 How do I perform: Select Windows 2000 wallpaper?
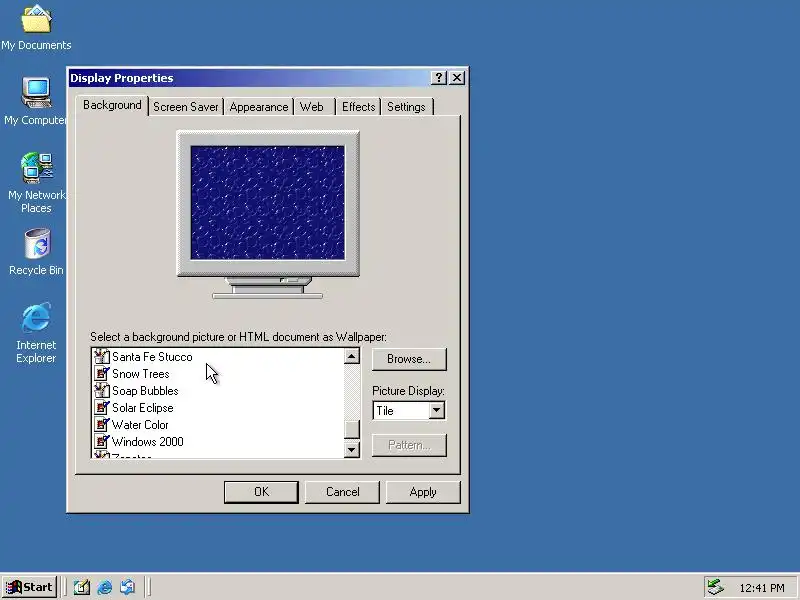pos(147,441)
